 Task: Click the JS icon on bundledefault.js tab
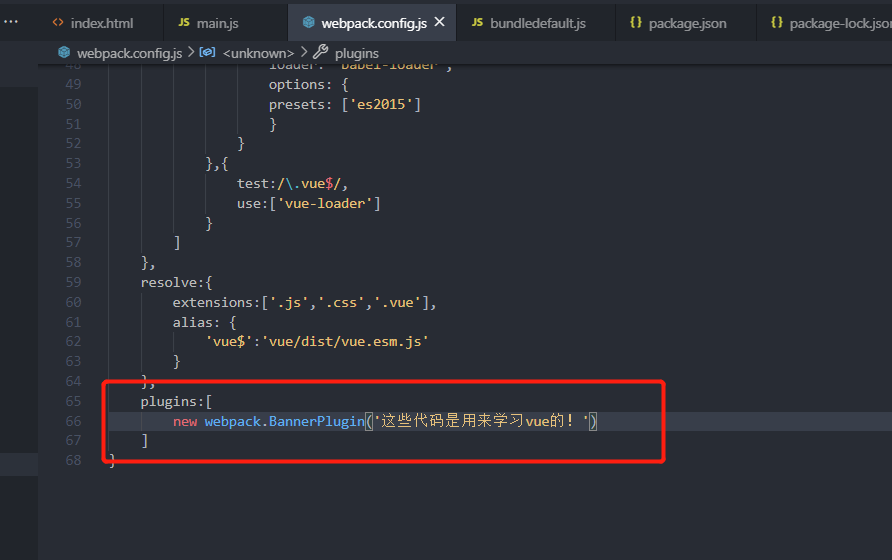pyautogui.click(x=477, y=22)
